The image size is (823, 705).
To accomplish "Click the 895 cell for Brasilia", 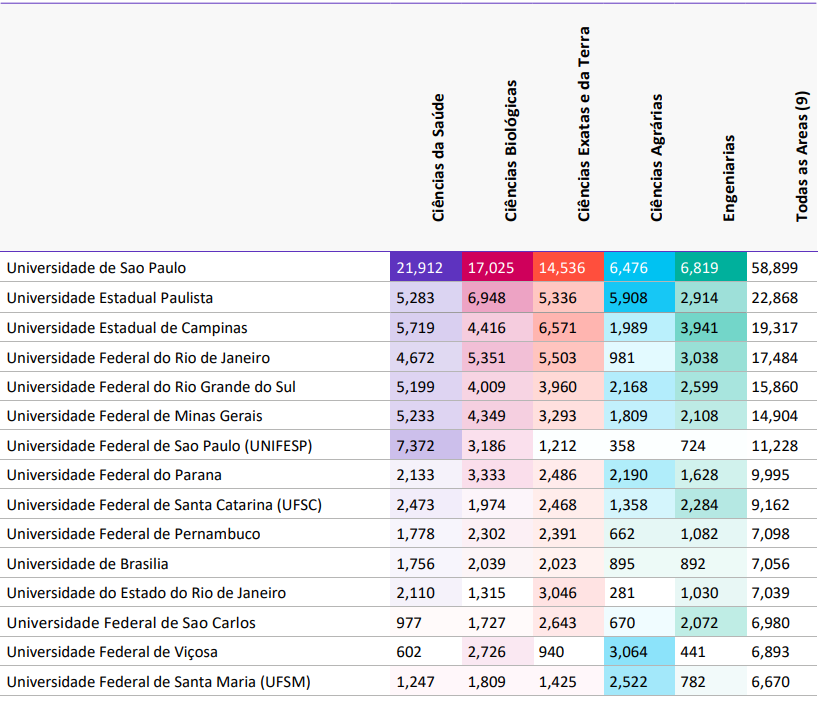I will 639,563.
